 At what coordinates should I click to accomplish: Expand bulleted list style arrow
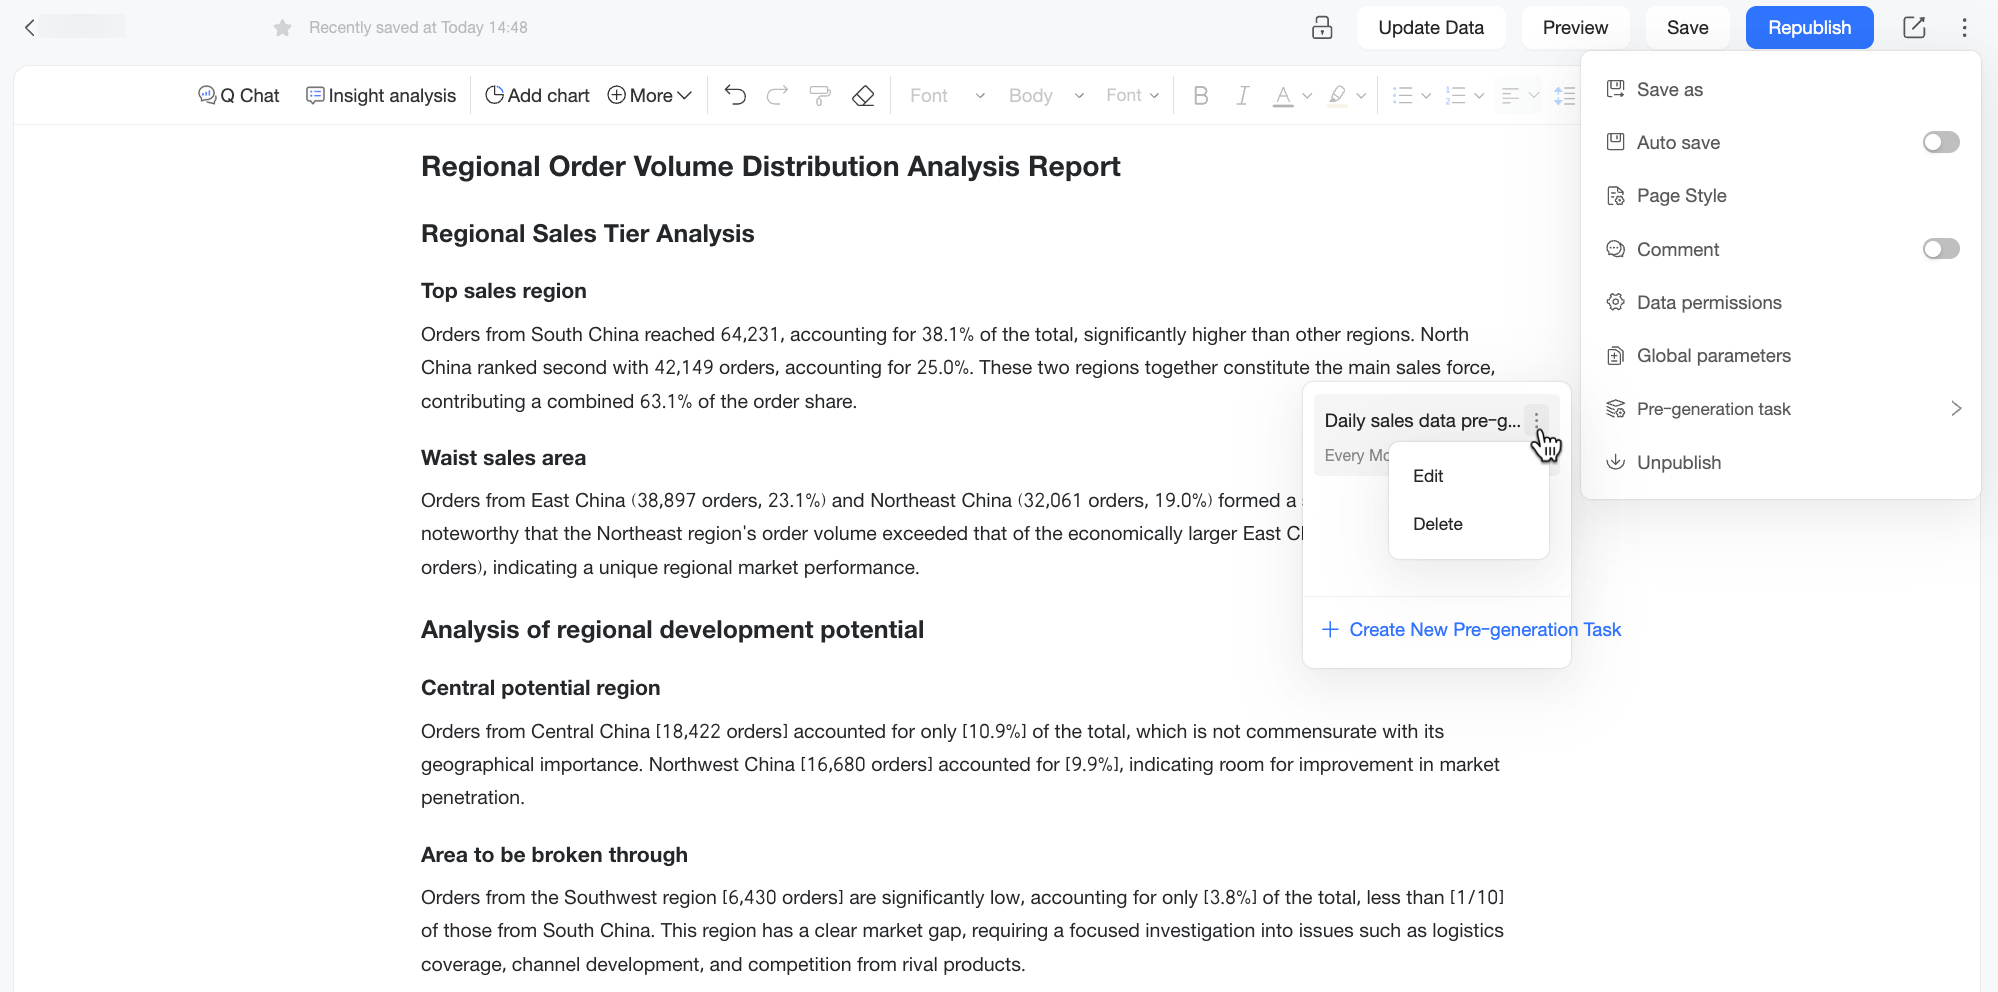click(x=1426, y=96)
